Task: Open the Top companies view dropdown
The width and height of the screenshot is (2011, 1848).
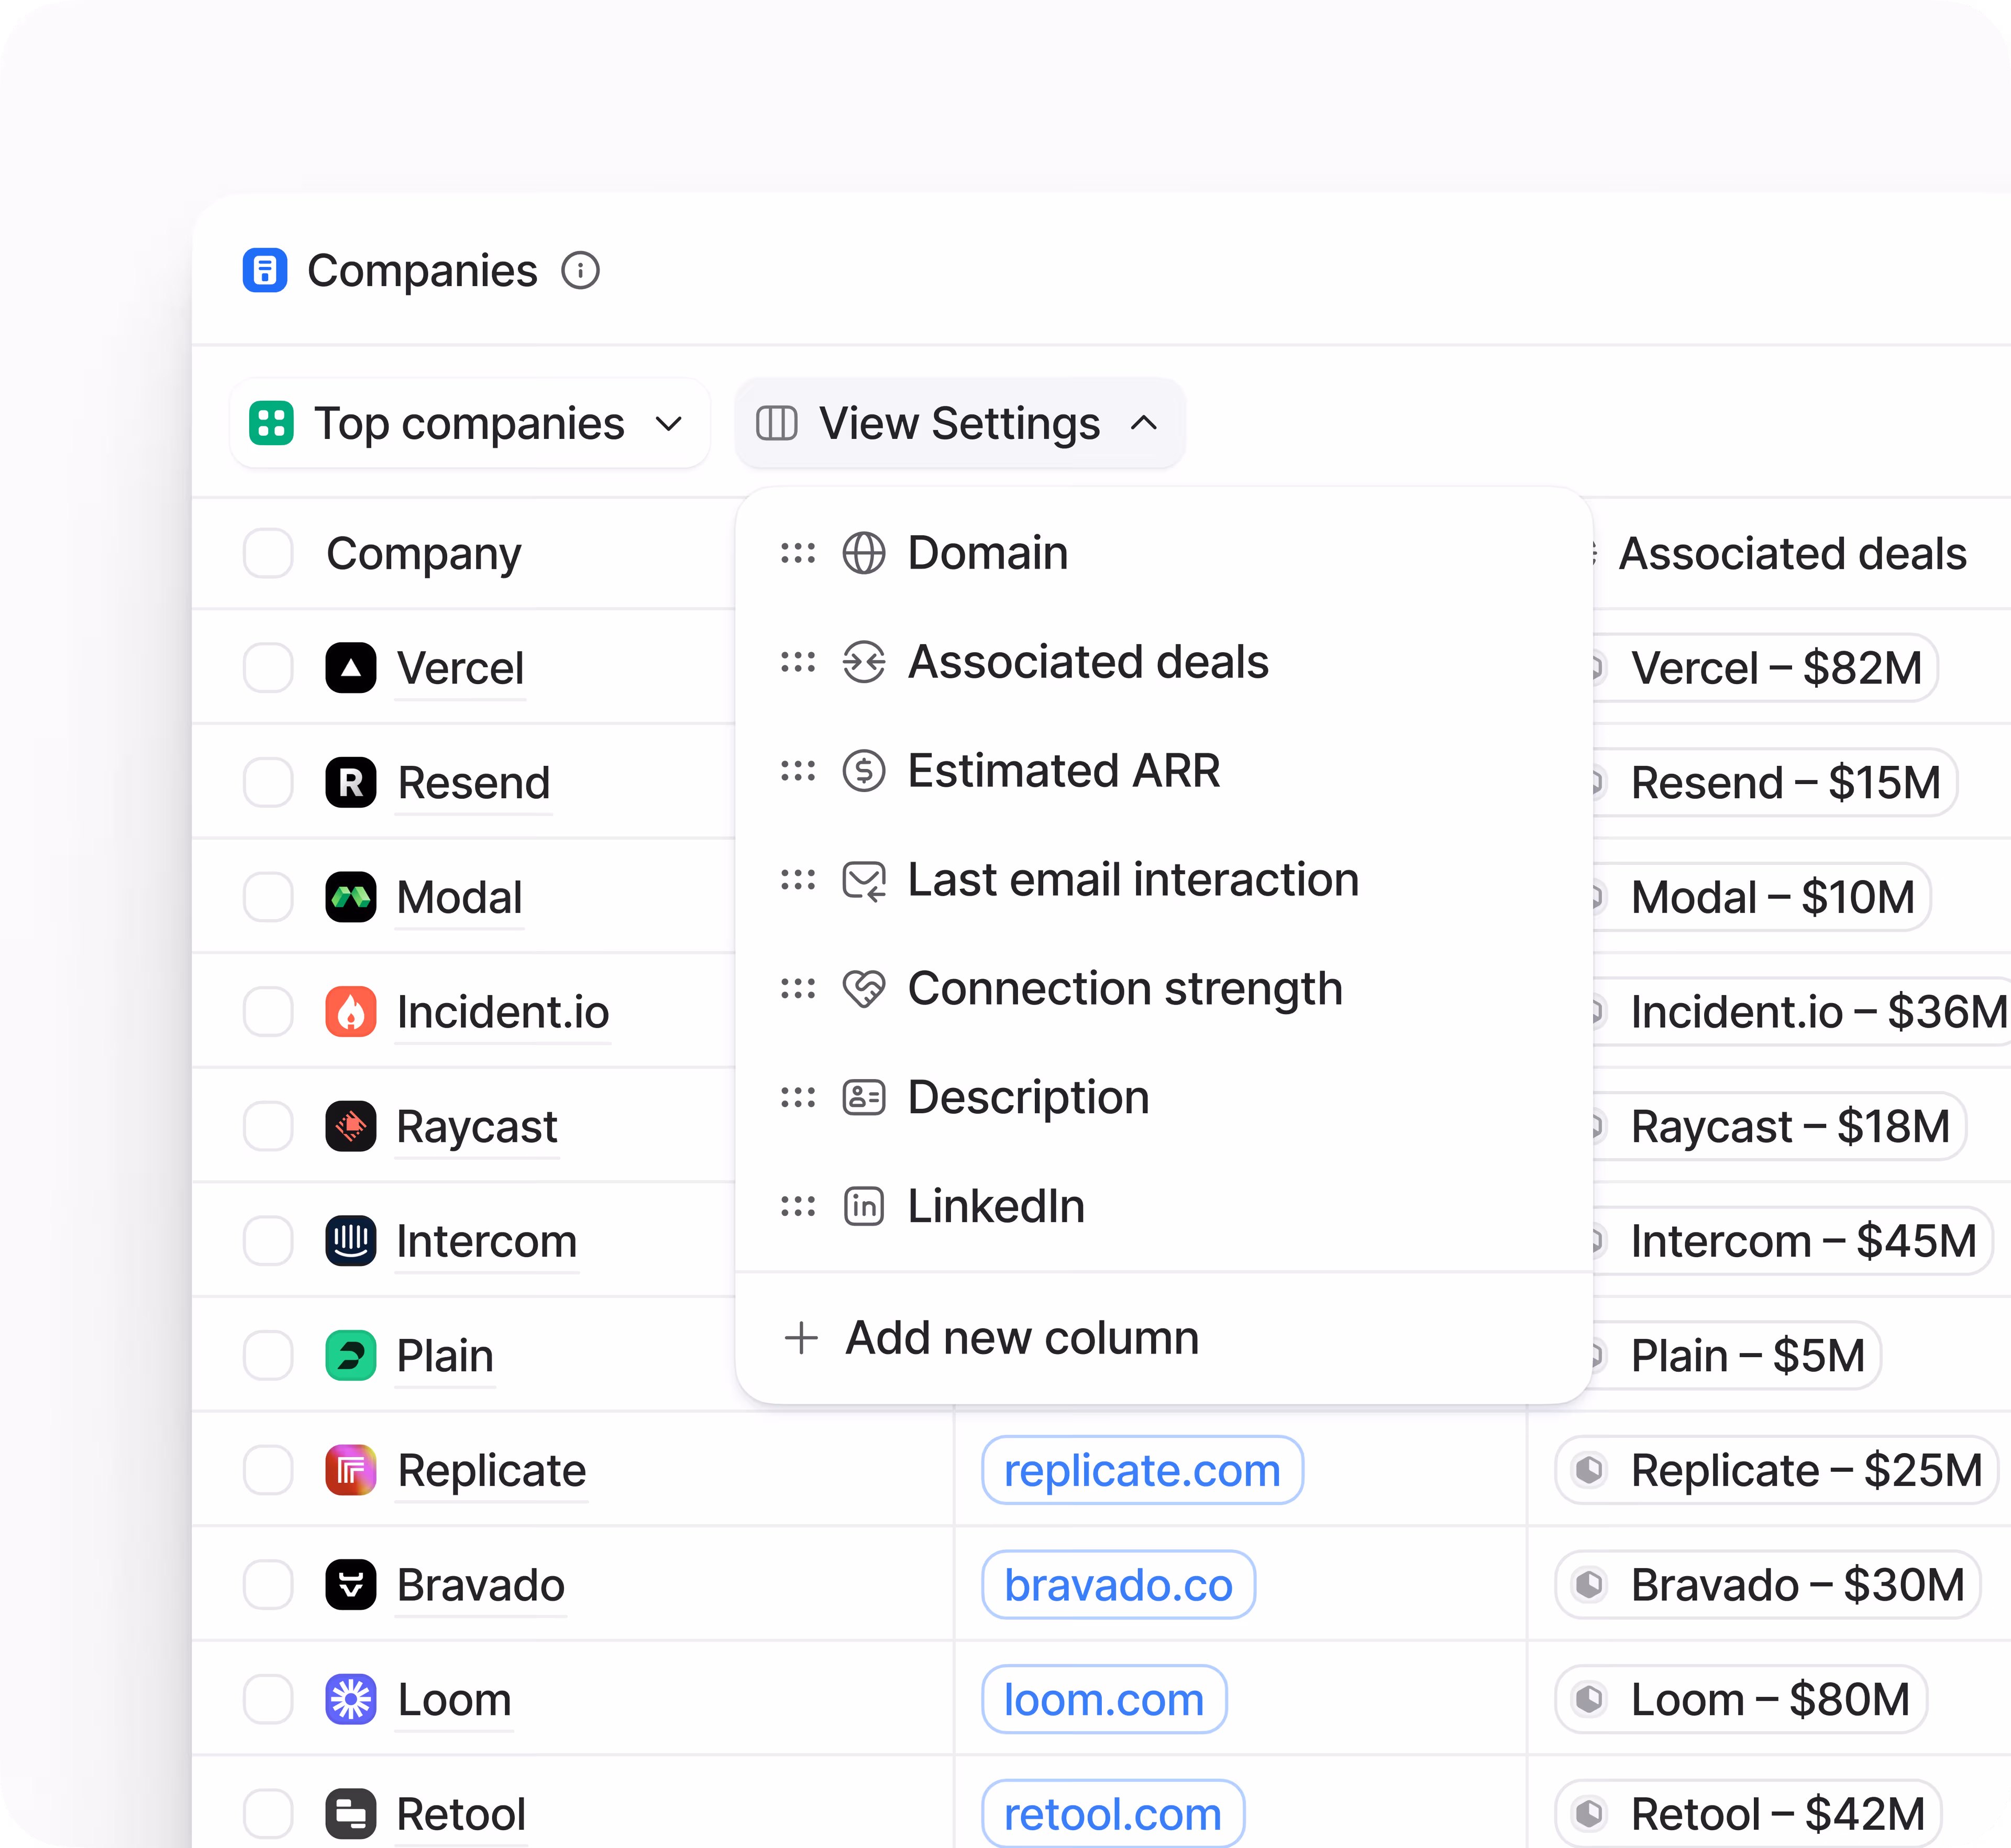Action: coord(469,424)
